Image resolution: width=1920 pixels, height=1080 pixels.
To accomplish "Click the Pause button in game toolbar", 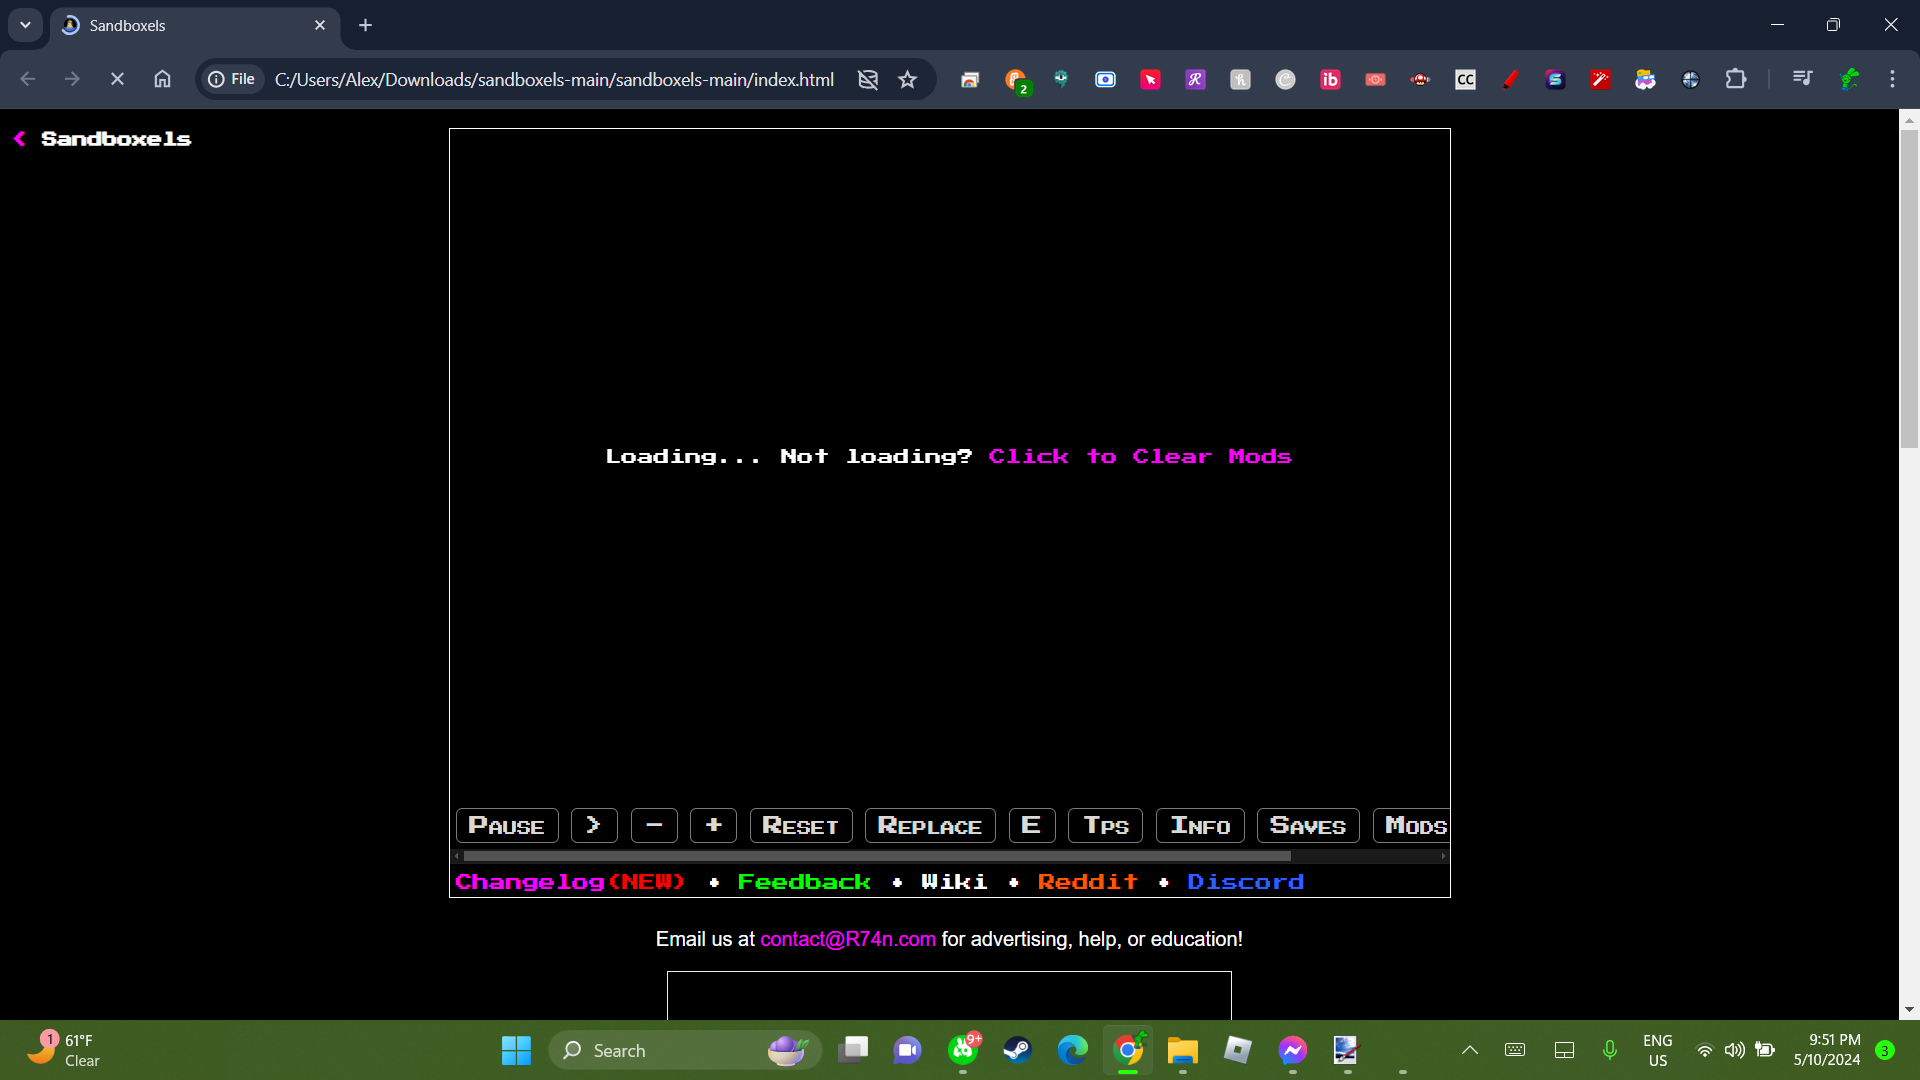I will point(506,826).
